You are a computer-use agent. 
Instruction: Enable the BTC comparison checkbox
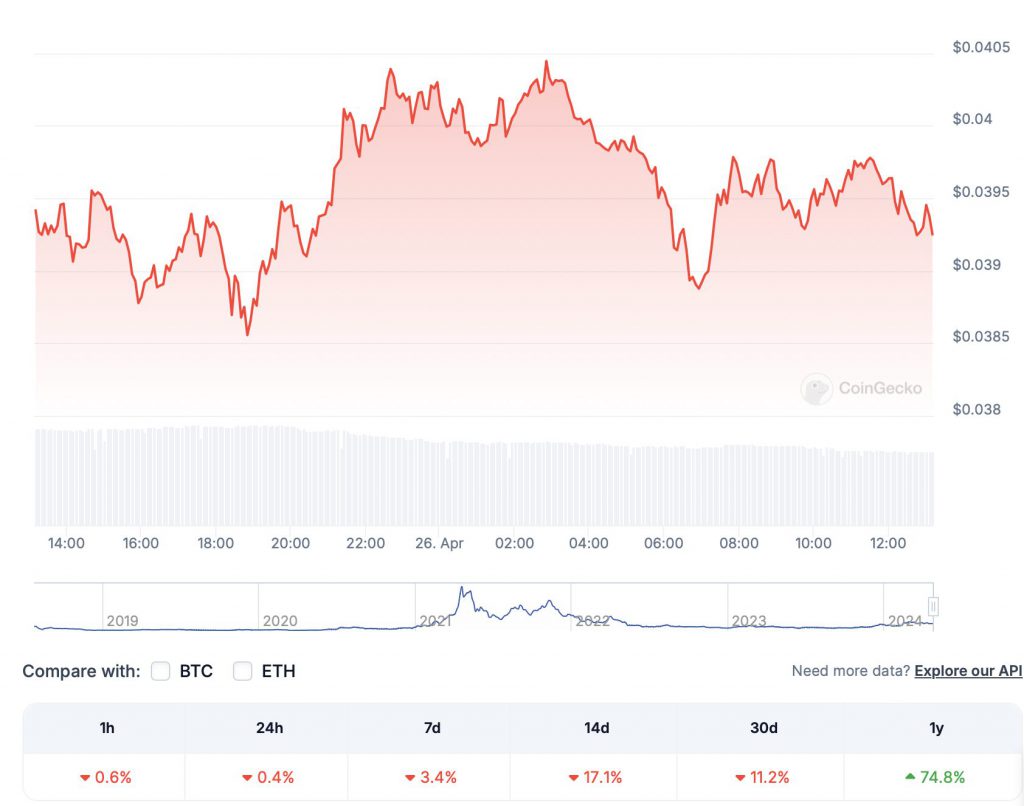[x=160, y=671]
